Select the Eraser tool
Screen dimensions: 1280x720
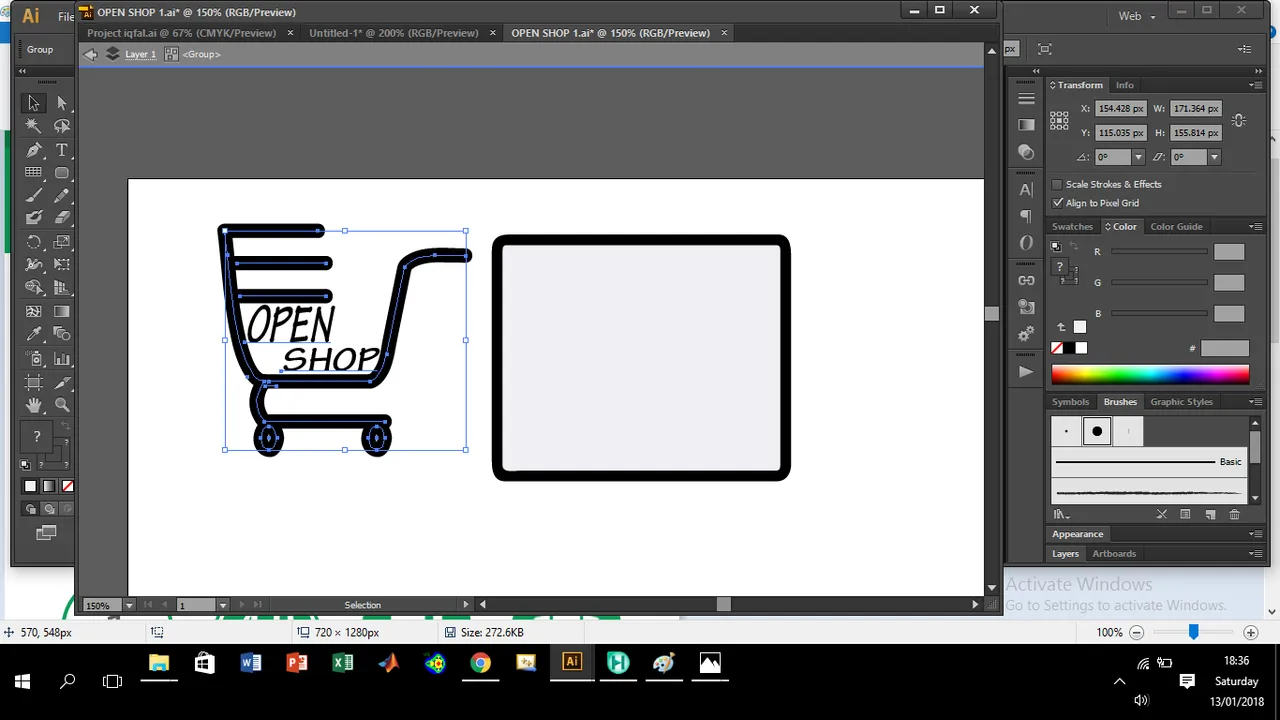click(62, 218)
